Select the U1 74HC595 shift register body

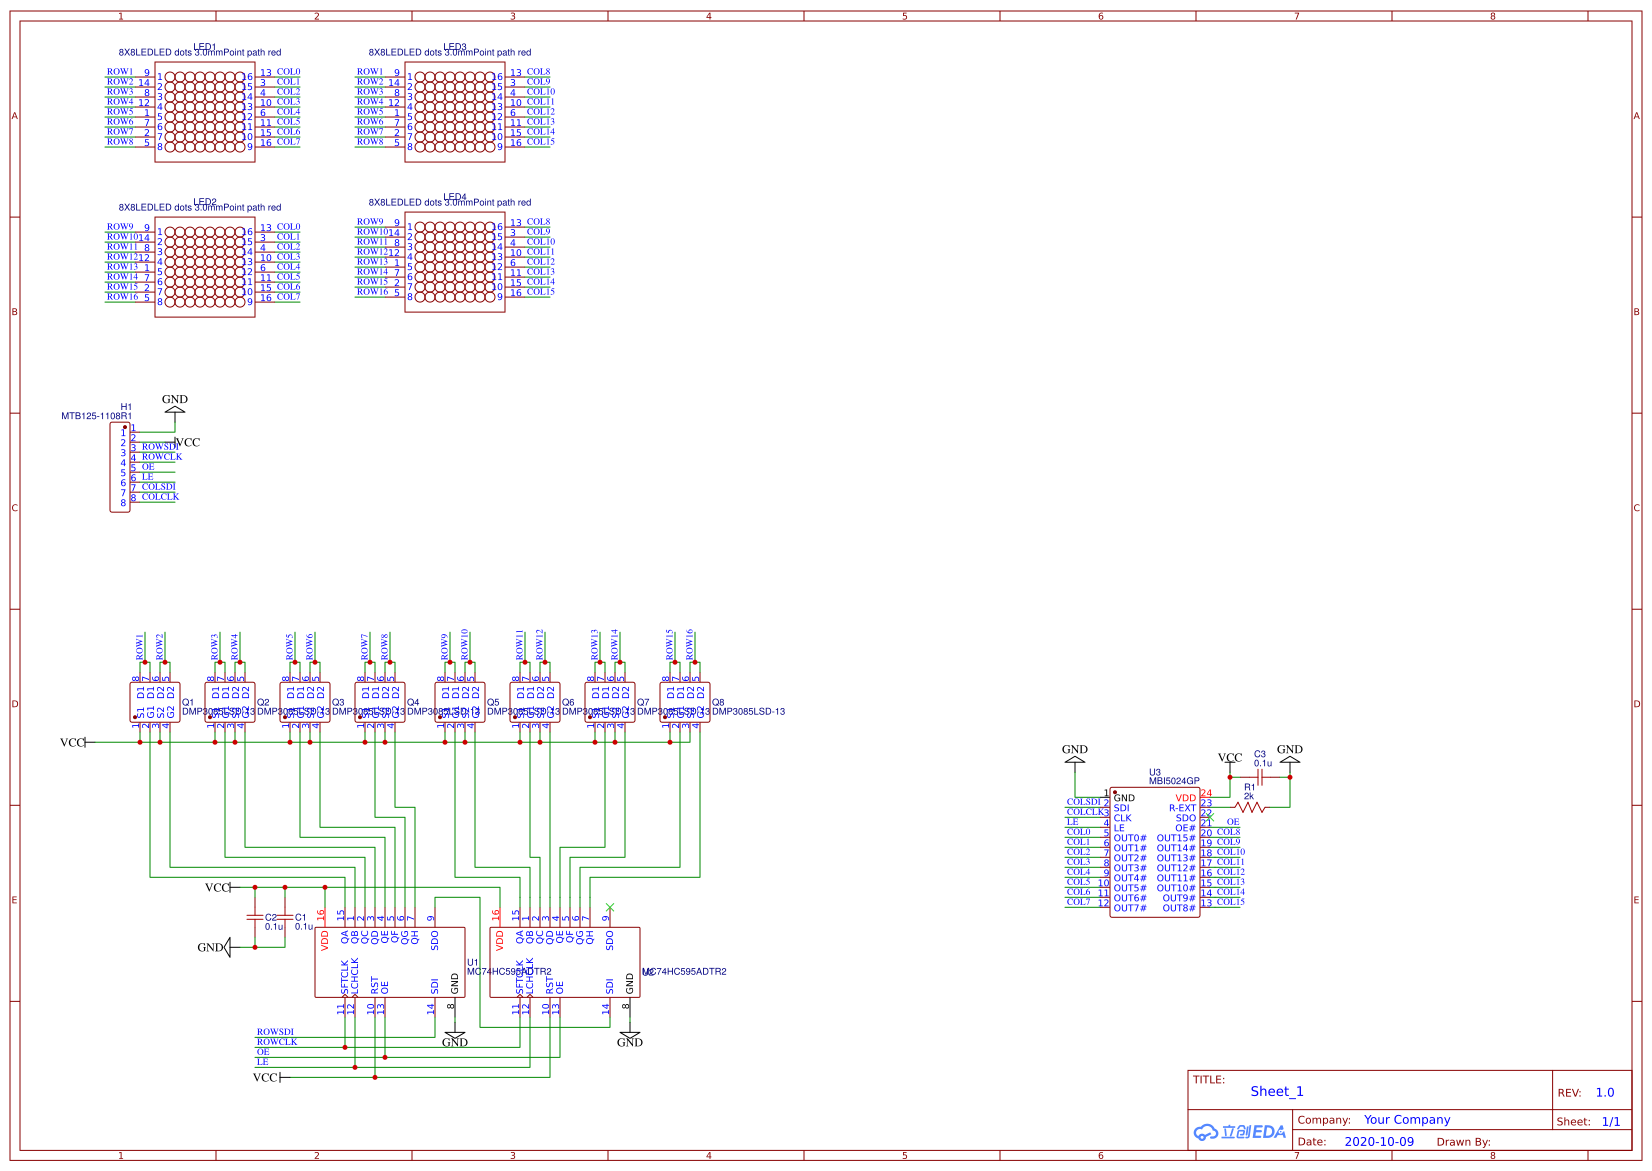tap(390, 962)
